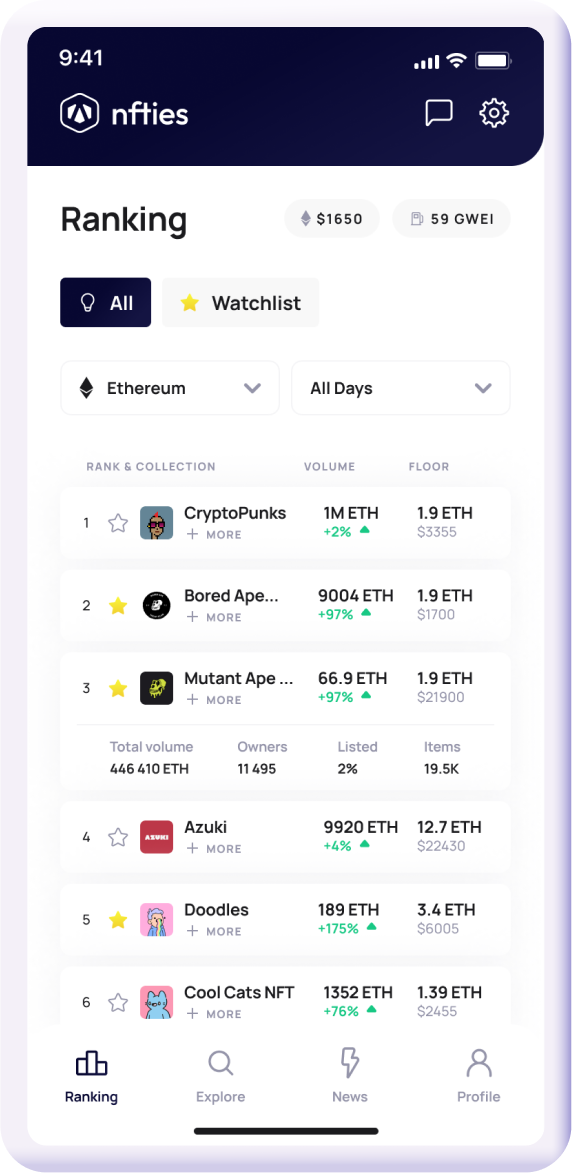This screenshot has width=572, height=1173.
Task: Open the Ethereum chain dropdown
Action: [170, 388]
